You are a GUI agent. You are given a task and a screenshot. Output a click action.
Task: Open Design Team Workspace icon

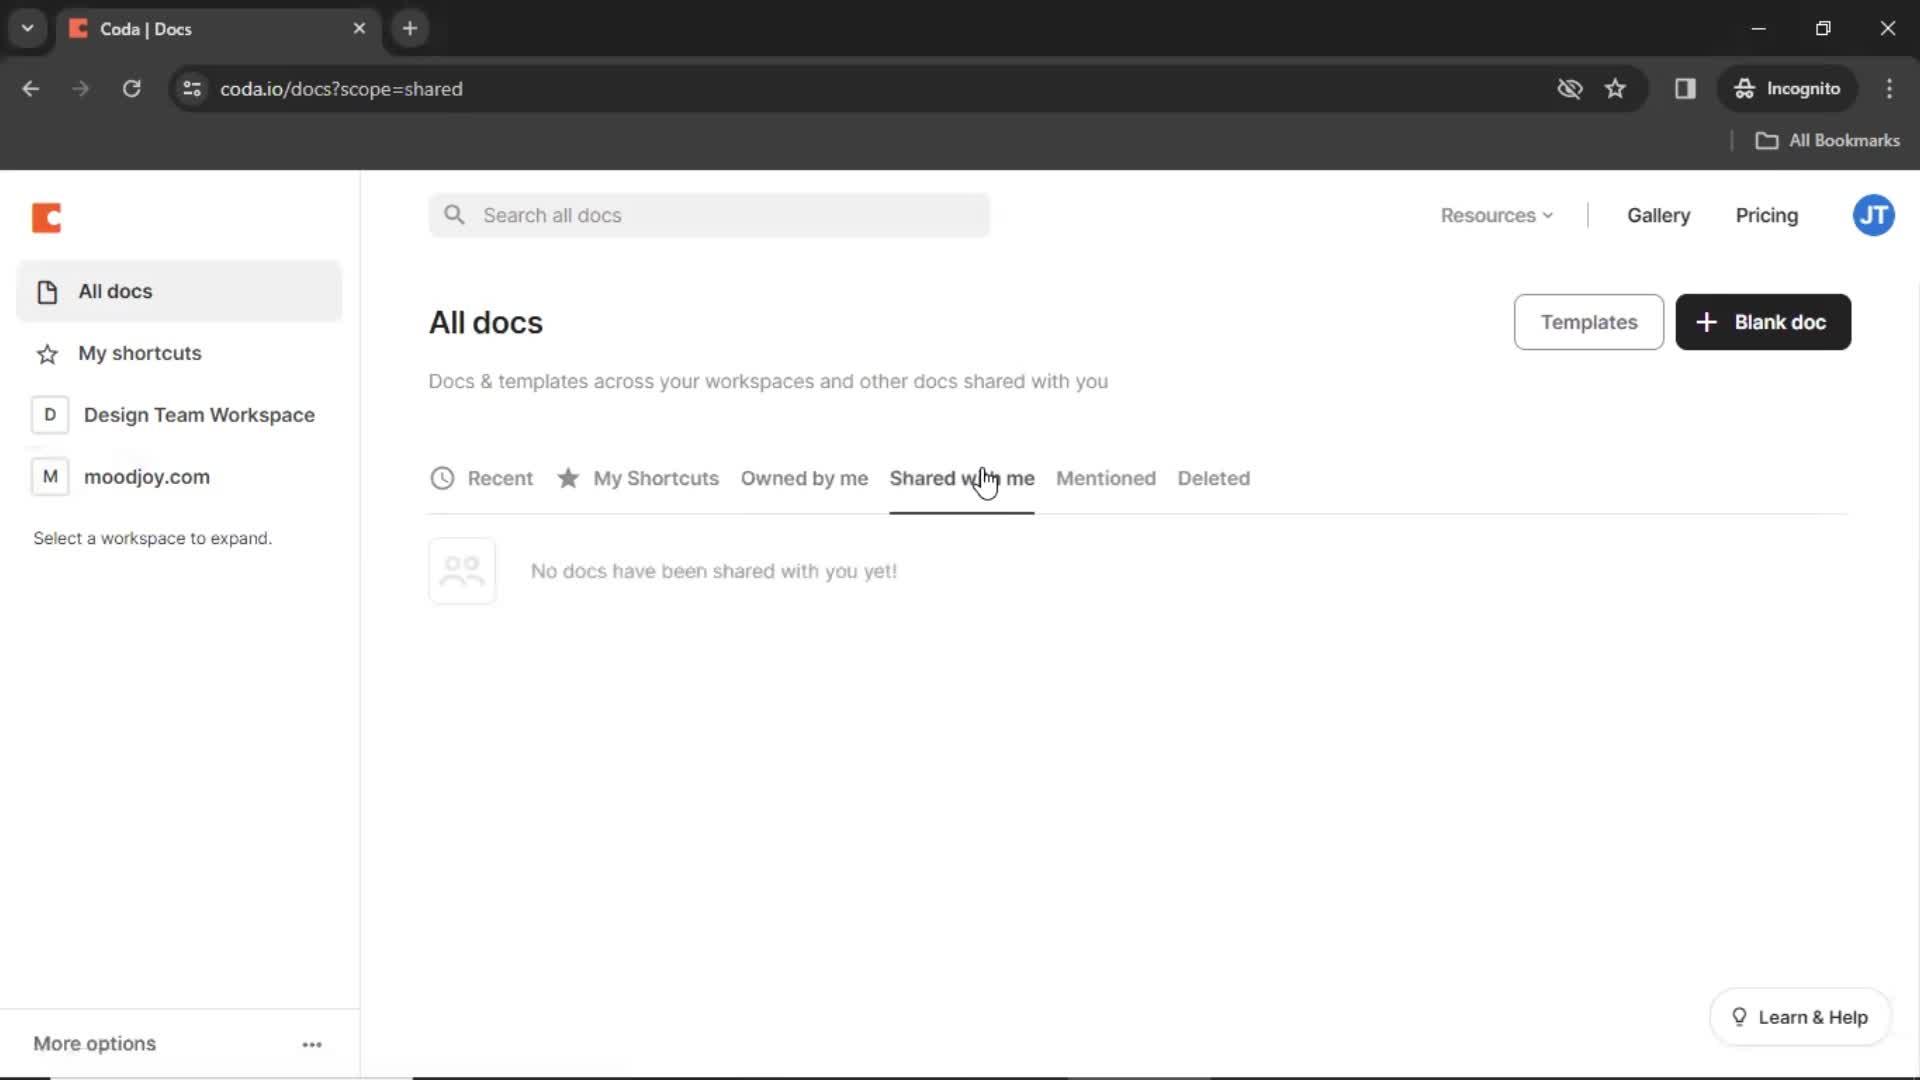[x=49, y=414]
